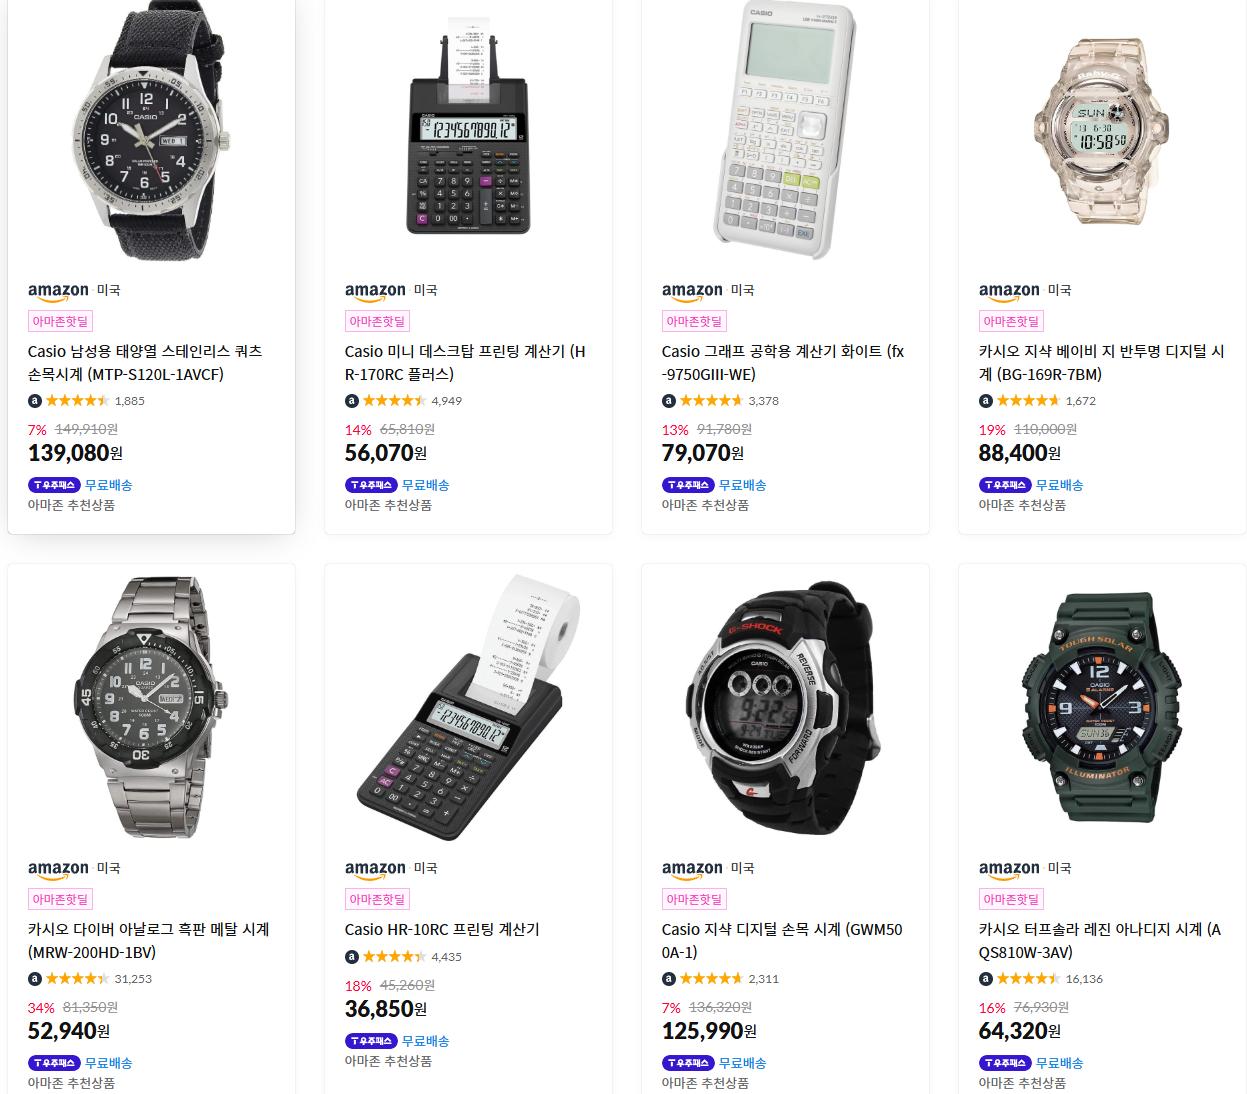Image resolution: width=1247 pixels, height=1094 pixels.
Task: Click the T우주패스 badge under the 79,070원 price
Action: pyautogui.click(x=688, y=485)
